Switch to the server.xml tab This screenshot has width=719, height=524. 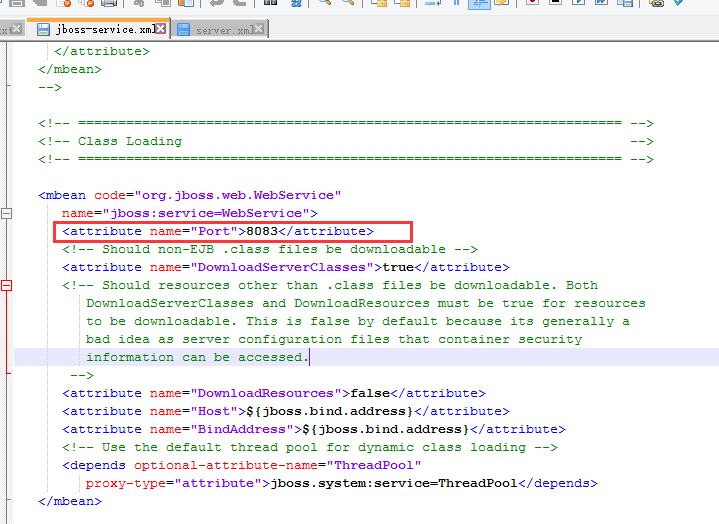point(219,30)
